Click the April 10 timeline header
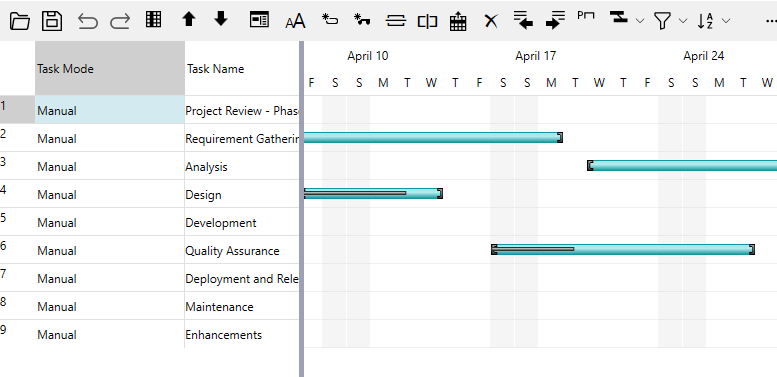This screenshot has height=377, width=777. tap(368, 56)
